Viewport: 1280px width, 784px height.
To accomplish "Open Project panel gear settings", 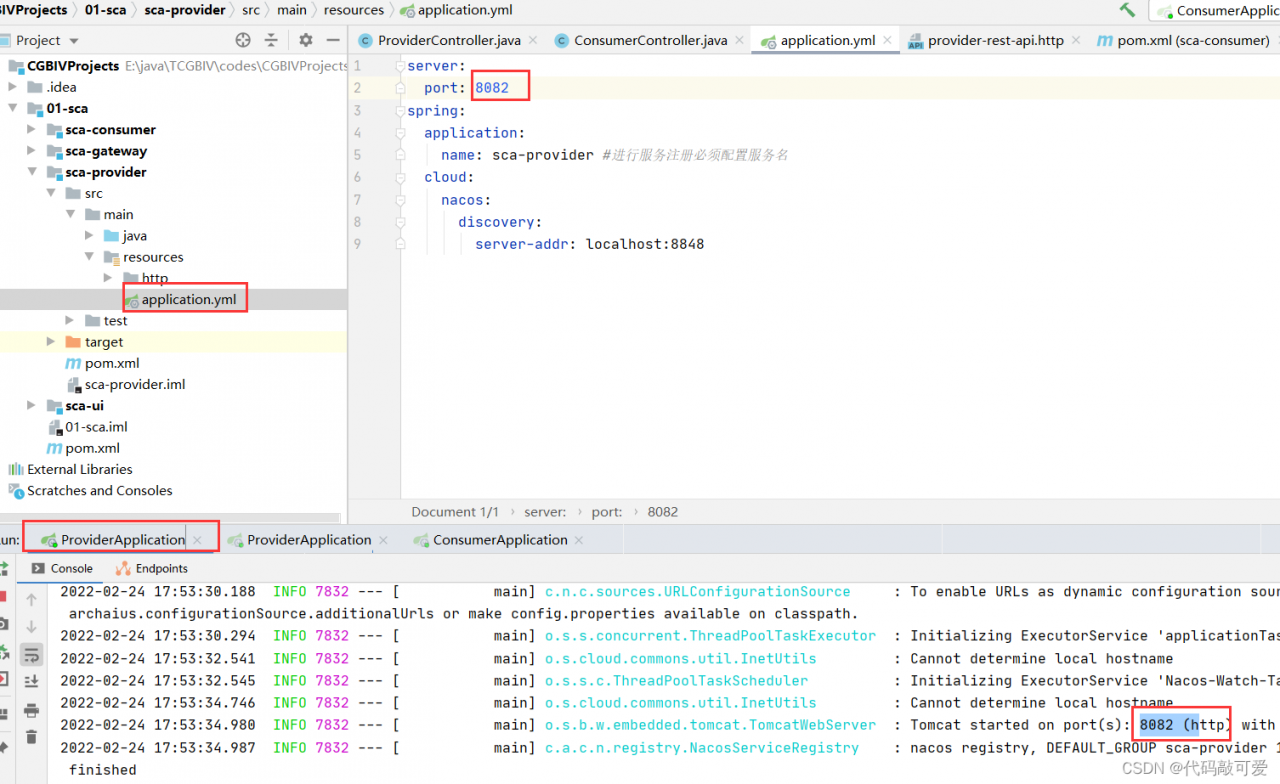I will coord(306,40).
